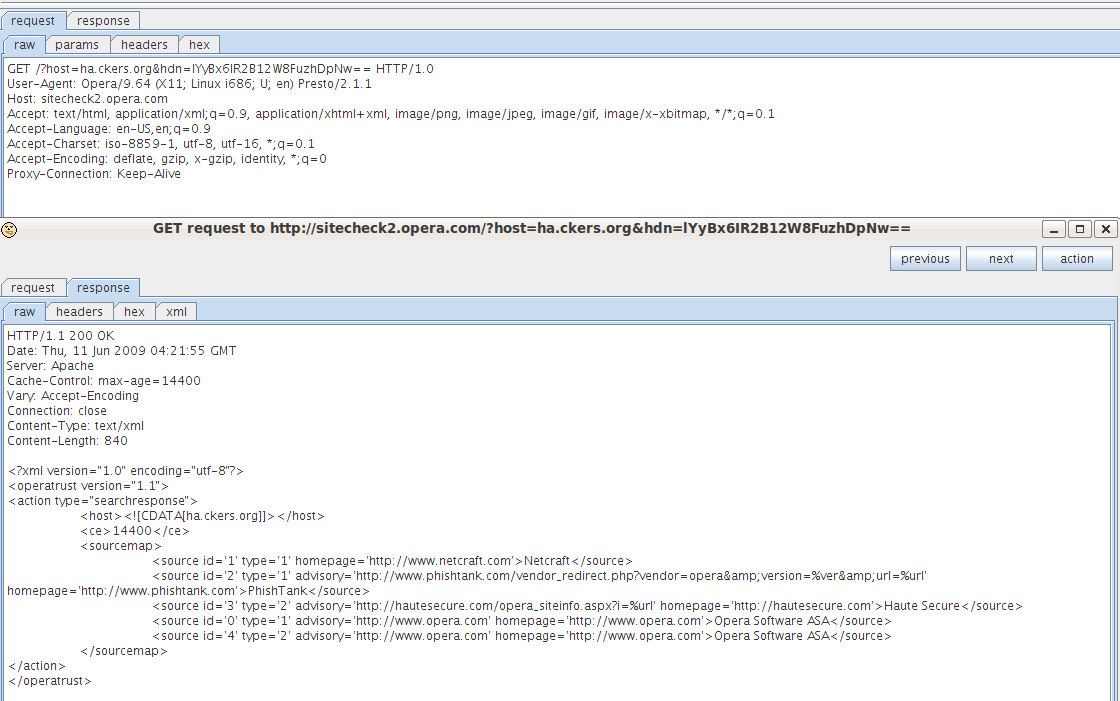Click the Opera Software ASA source id='4' line
1120x701 pixels.
pos(521,635)
